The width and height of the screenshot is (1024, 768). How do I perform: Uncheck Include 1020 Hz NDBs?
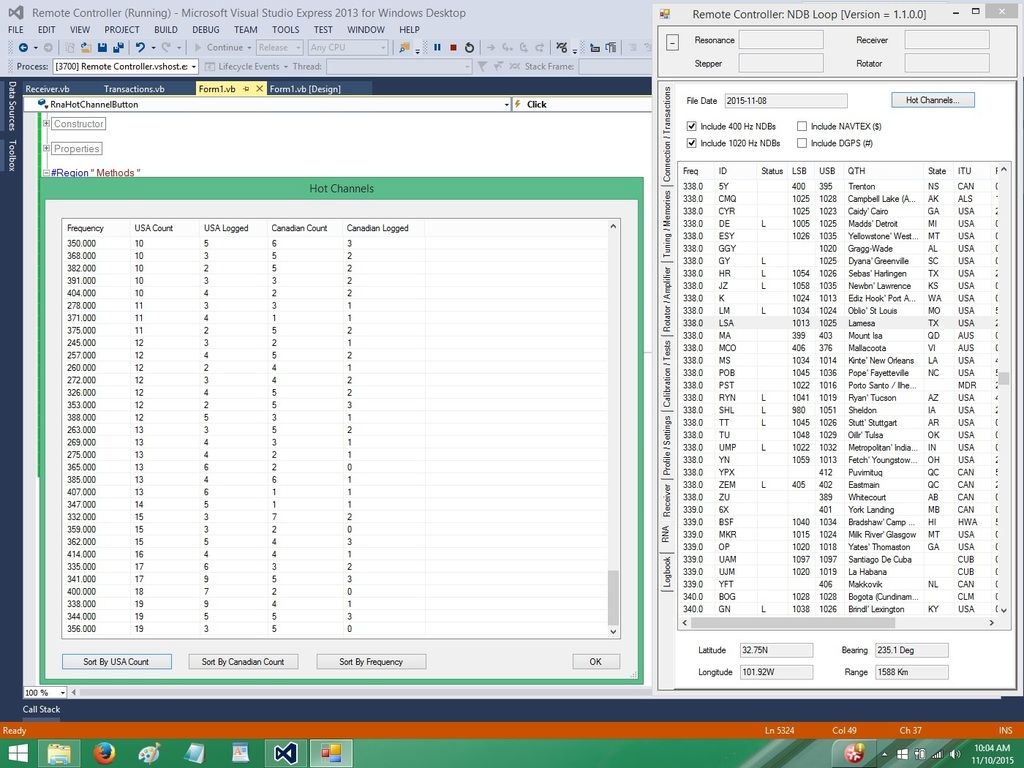click(x=692, y=143)
